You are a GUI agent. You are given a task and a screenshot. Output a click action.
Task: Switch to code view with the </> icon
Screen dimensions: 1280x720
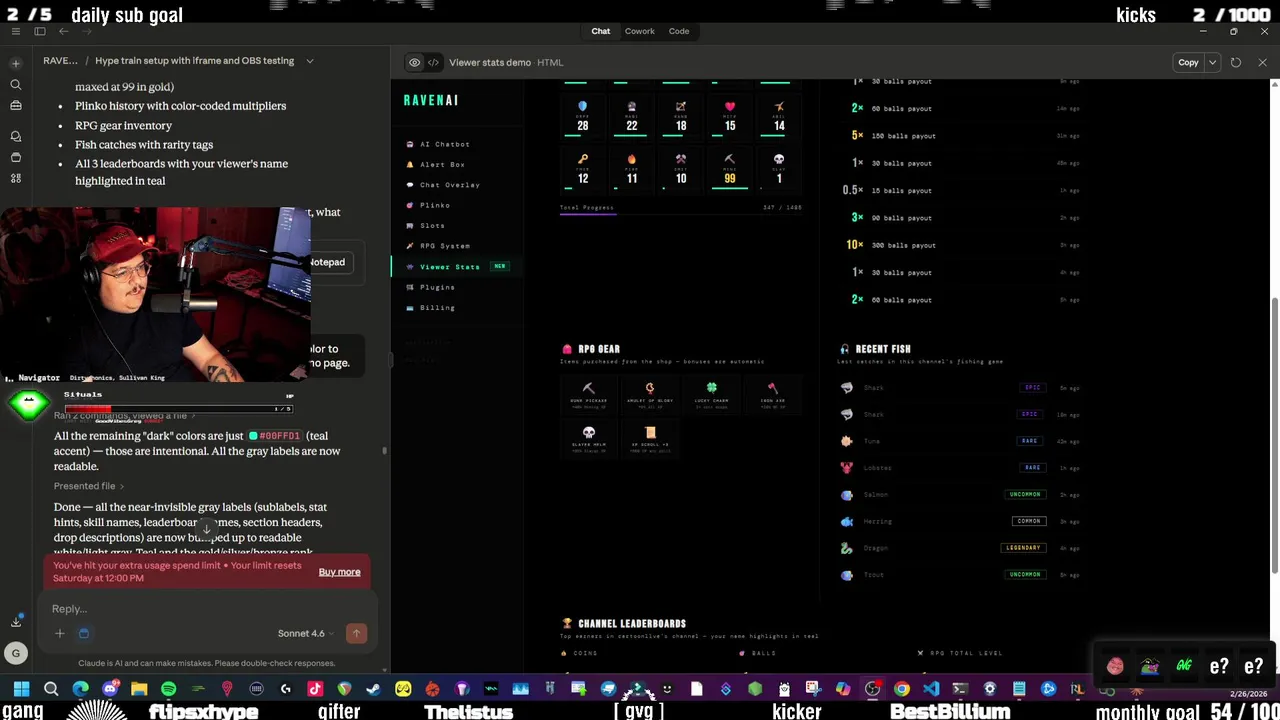pos(433,62)
